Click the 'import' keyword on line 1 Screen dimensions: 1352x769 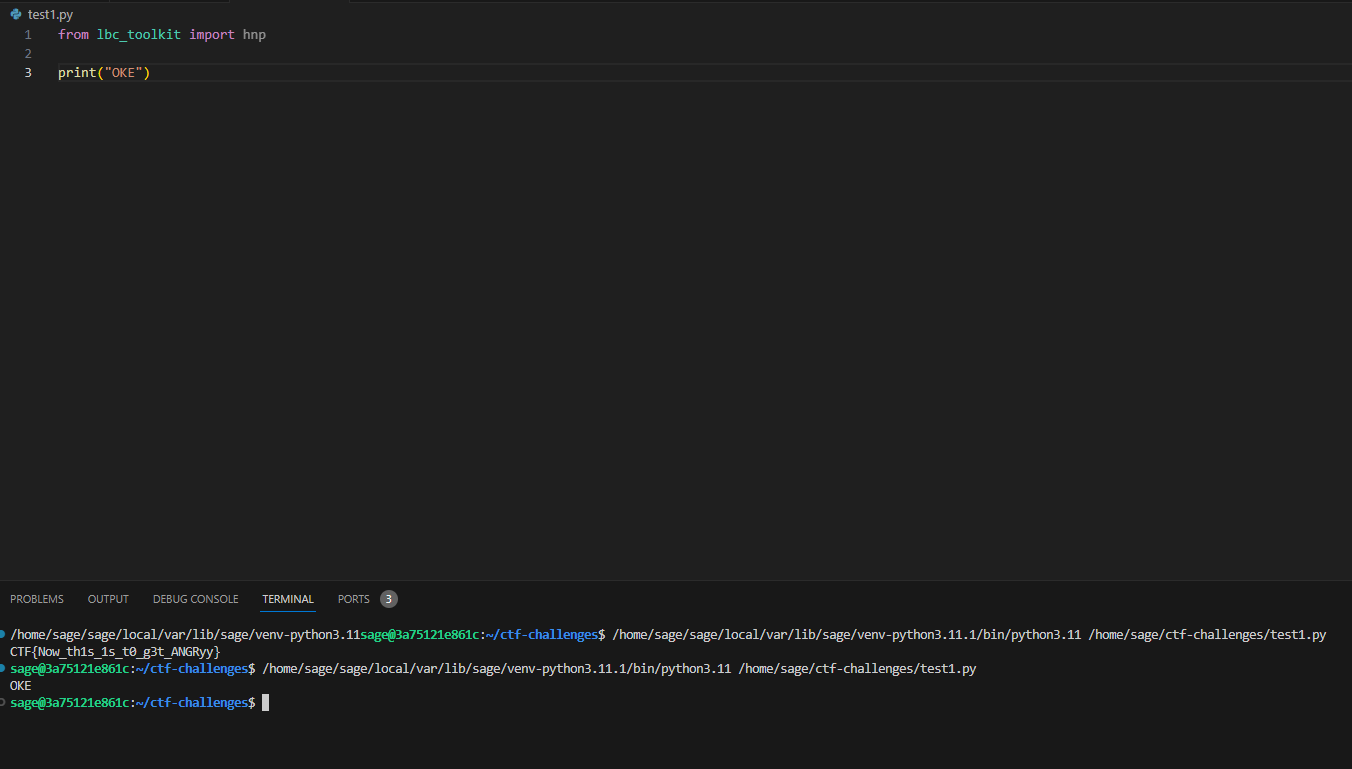(x=212, y=35)
